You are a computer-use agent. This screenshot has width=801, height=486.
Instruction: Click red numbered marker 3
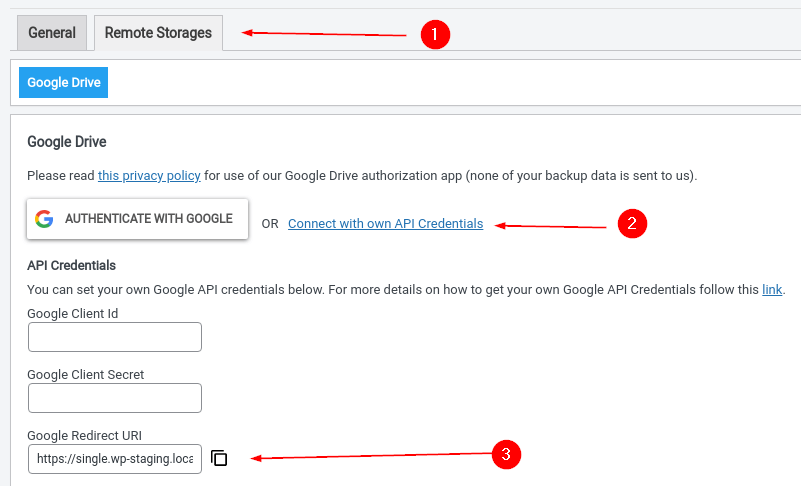coord(506,454)
